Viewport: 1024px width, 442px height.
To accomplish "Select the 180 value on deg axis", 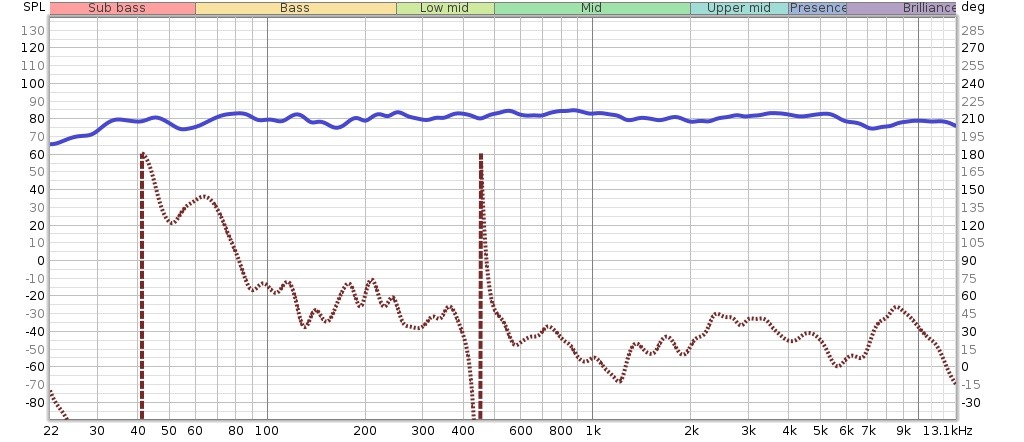I will (x=971, y=154).
